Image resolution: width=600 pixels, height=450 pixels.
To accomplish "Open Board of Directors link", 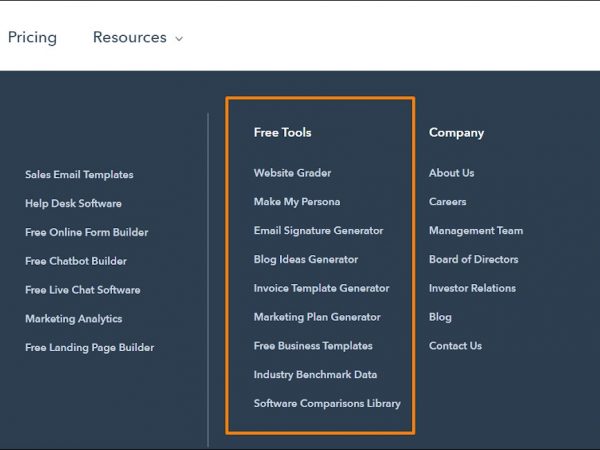I will 473,260.
